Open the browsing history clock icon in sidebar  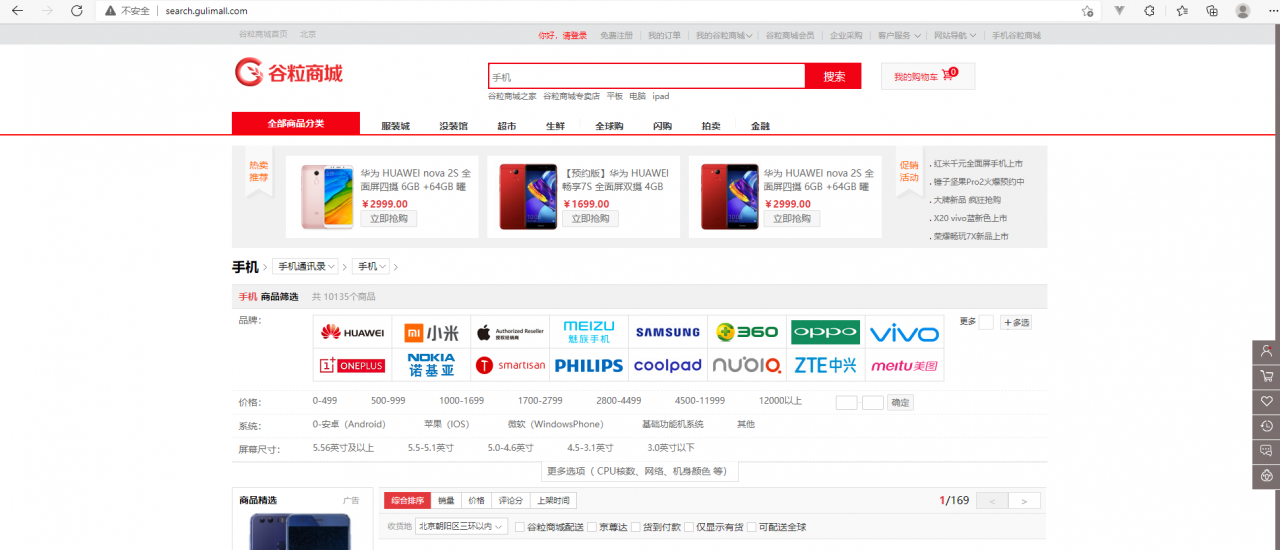1266,426
